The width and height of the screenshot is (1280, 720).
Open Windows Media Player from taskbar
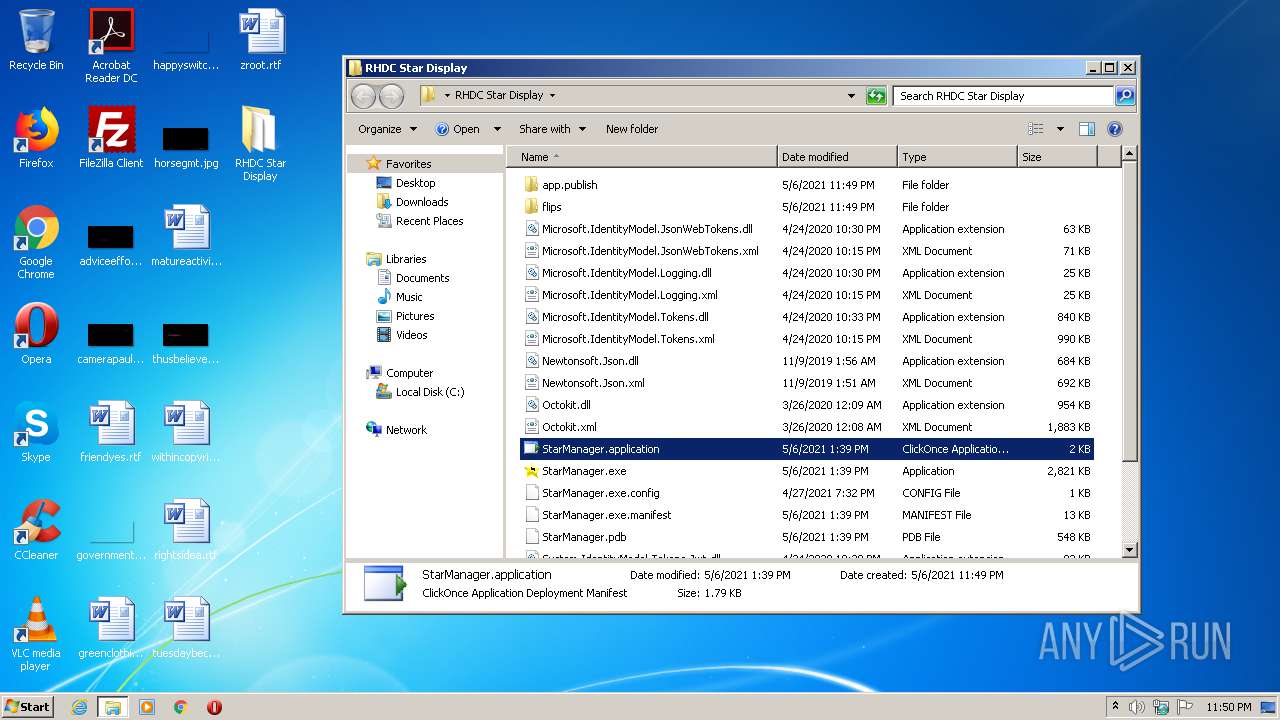pyautogui.click(x=147, y=707)
